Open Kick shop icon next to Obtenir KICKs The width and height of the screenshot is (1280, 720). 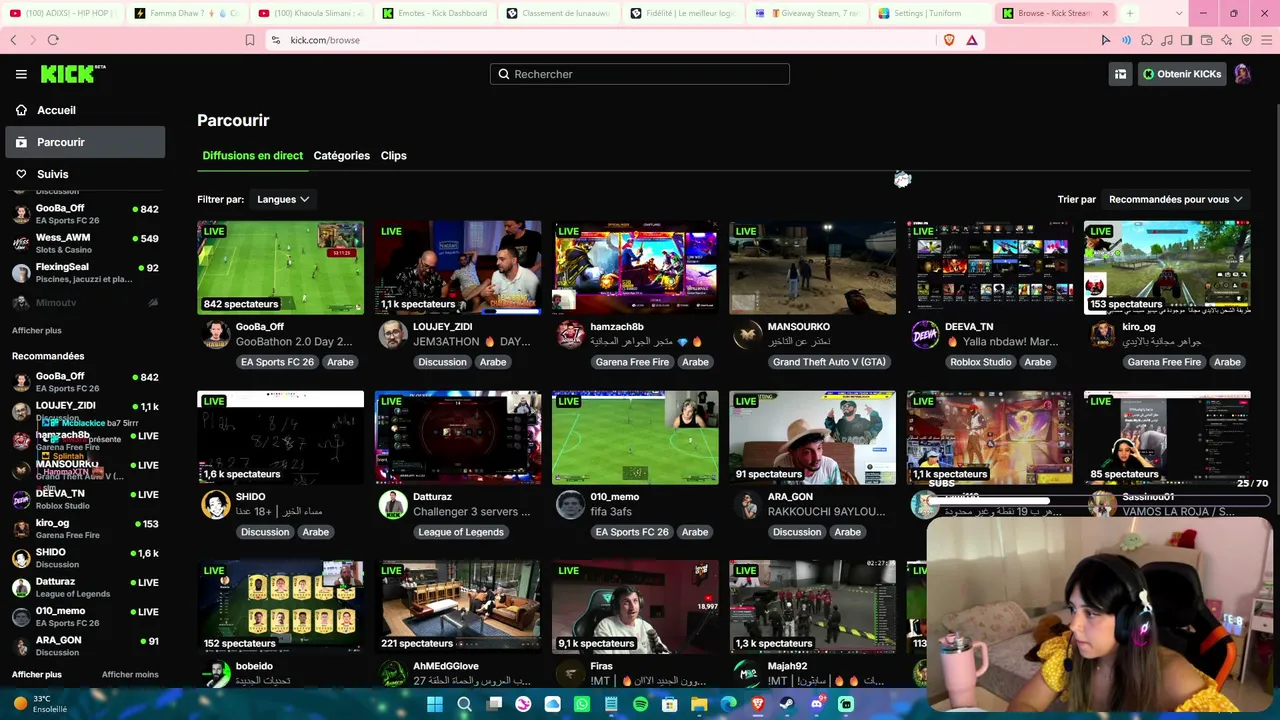1120,74
